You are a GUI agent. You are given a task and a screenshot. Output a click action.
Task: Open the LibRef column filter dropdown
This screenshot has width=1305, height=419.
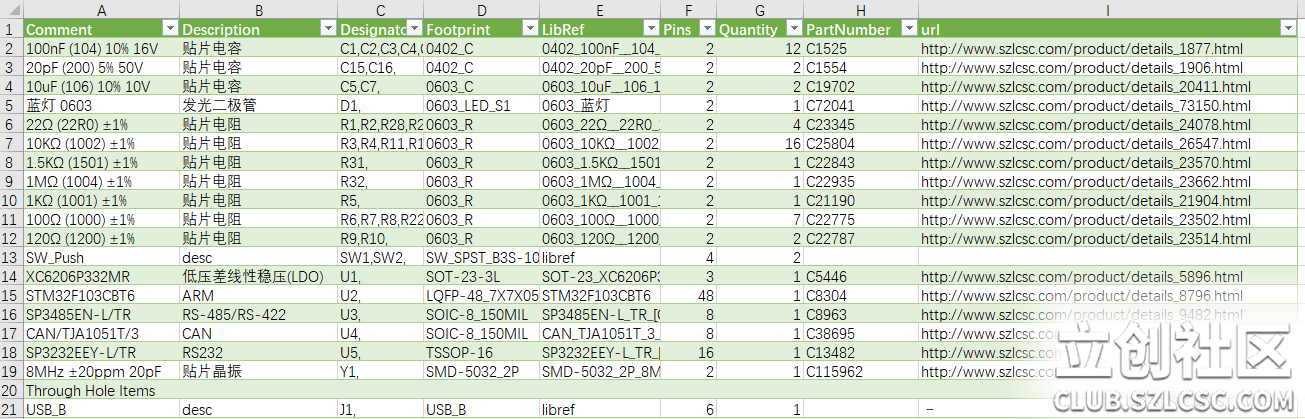tap(651, 29)
